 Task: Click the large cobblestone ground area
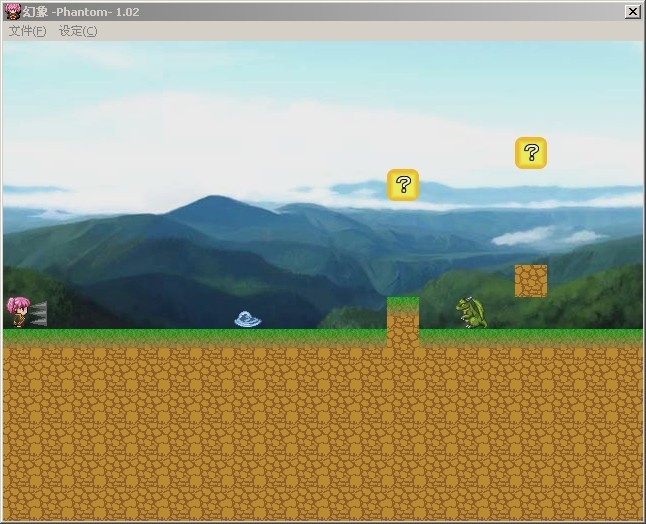pyautogui.click(x=323, y=433)
